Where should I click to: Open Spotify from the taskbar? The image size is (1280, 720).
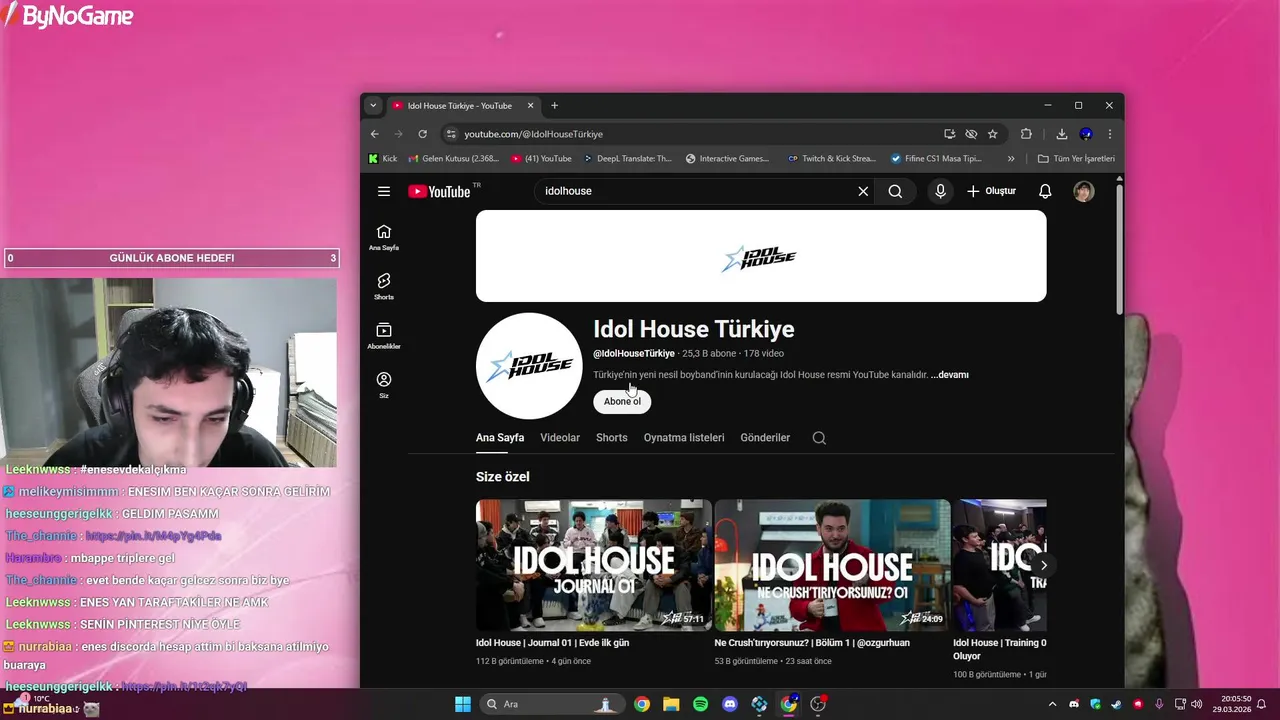(701, 704)
